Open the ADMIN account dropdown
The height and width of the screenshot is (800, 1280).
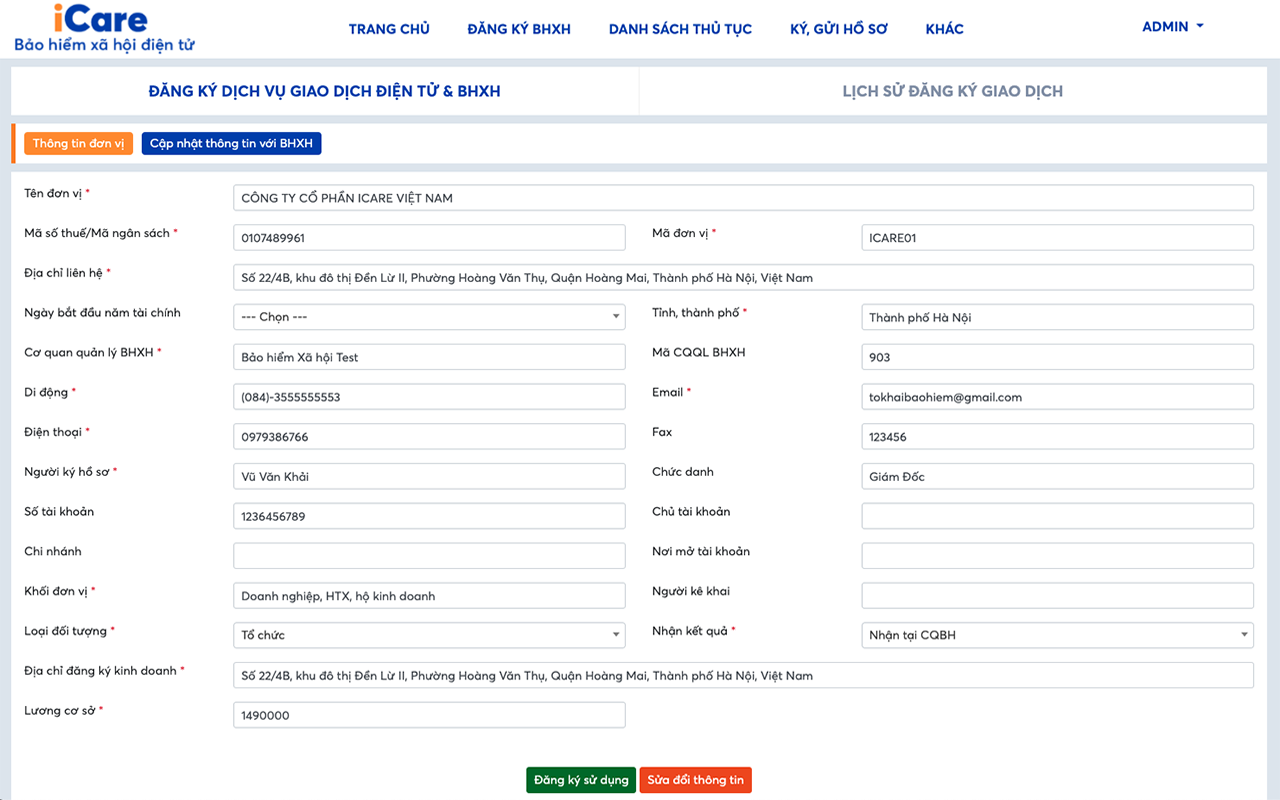pyautogui.click(x=1172, y=27)
